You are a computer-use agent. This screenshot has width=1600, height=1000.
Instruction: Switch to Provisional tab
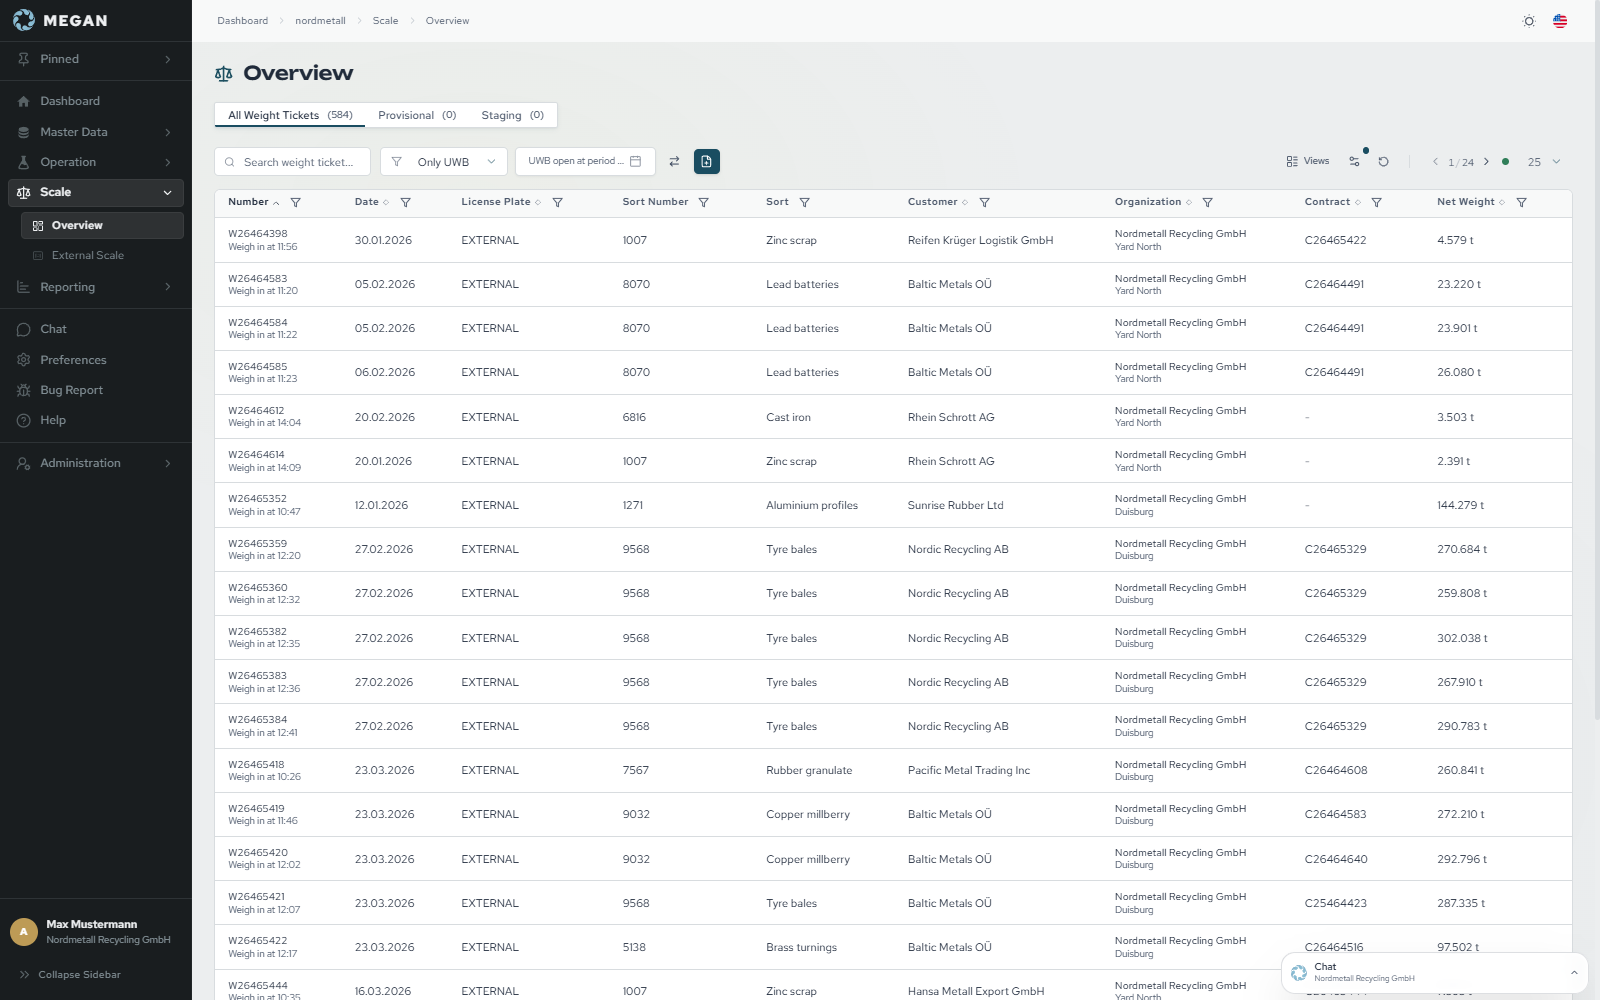tap(417, 115)
